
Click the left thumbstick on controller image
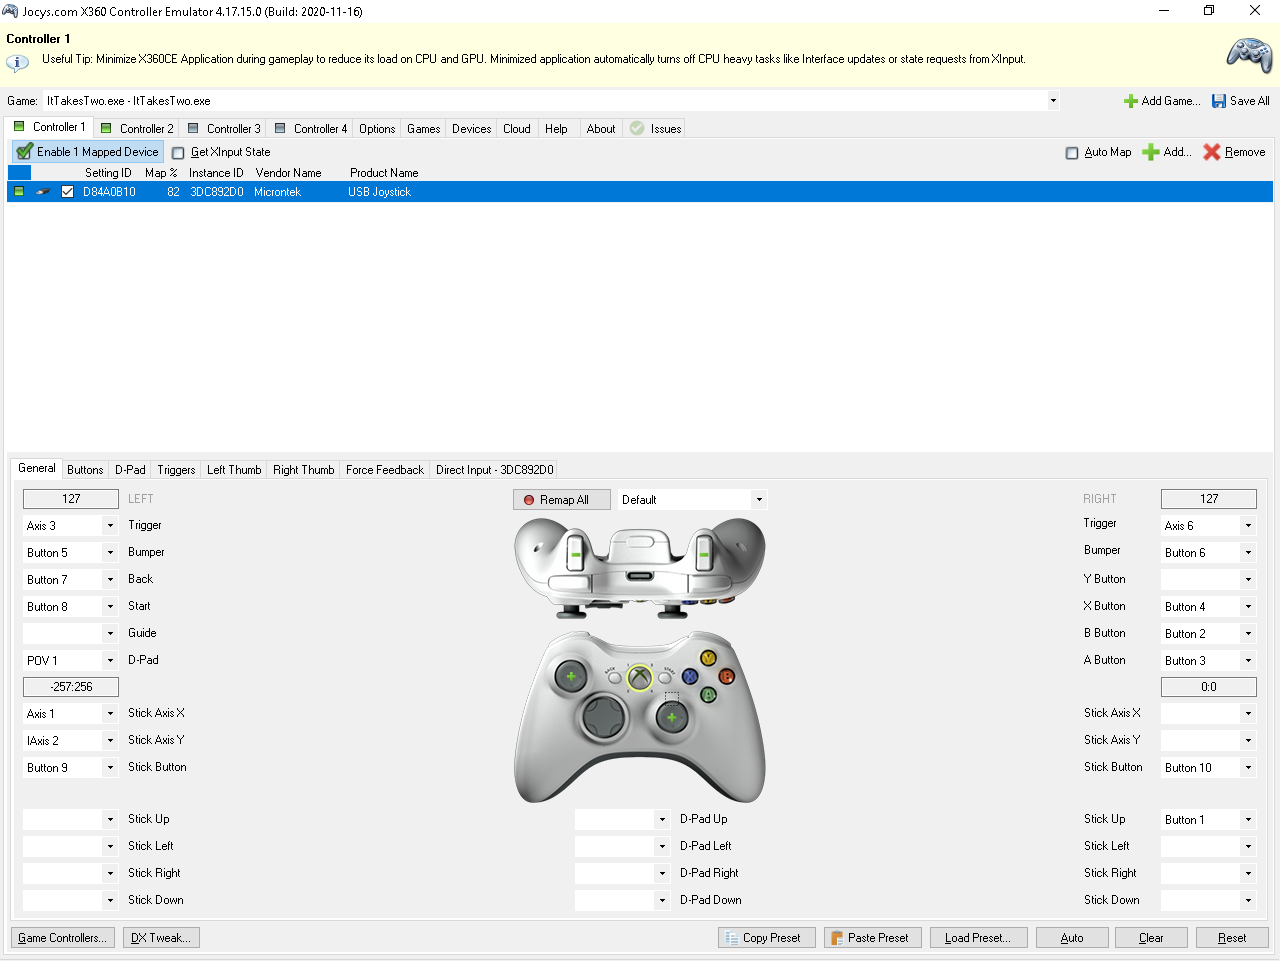(571, 677)
